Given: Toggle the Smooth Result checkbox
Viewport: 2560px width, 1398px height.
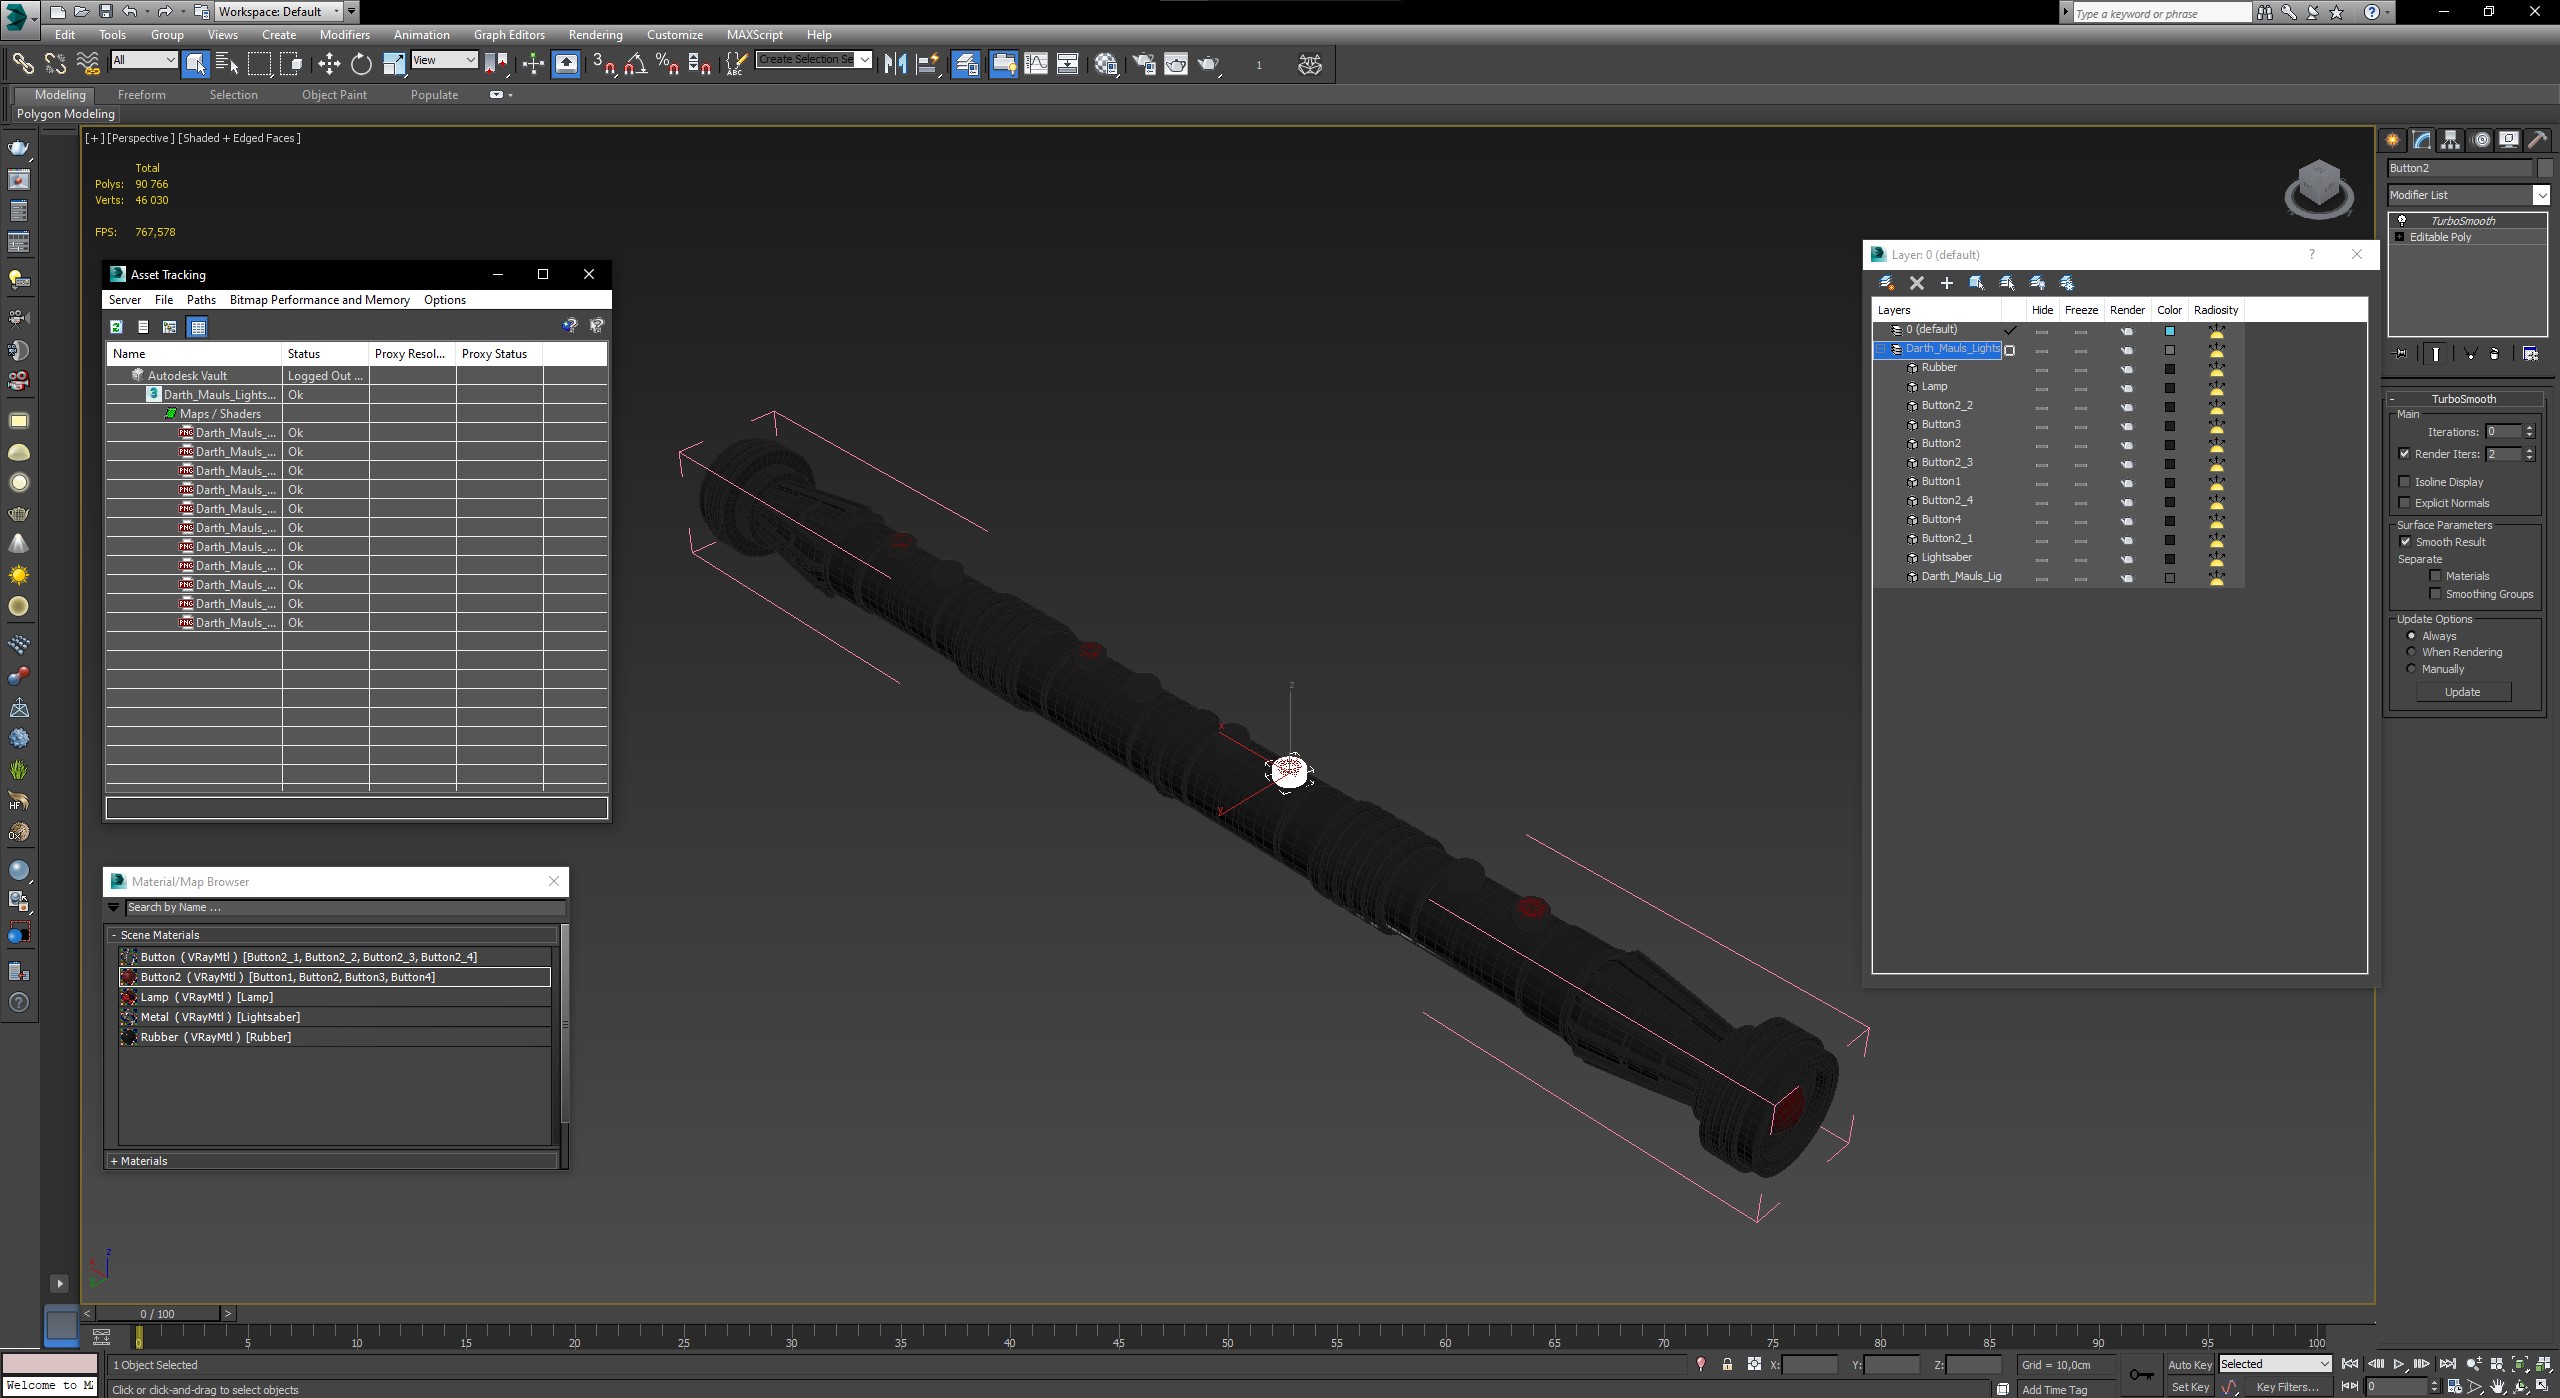Looking at the screenshot, I should click(2405, 542).
